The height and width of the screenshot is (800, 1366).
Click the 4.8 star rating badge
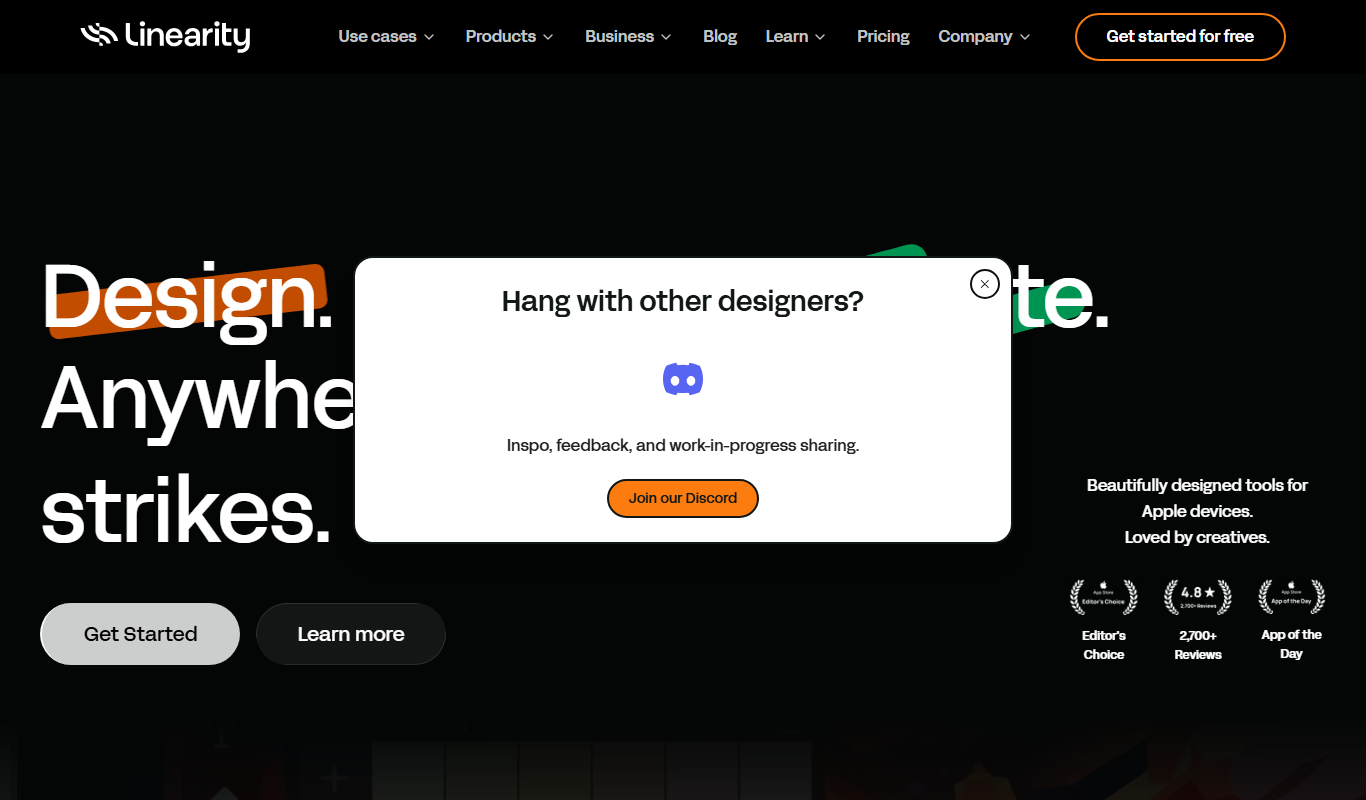1197,597
